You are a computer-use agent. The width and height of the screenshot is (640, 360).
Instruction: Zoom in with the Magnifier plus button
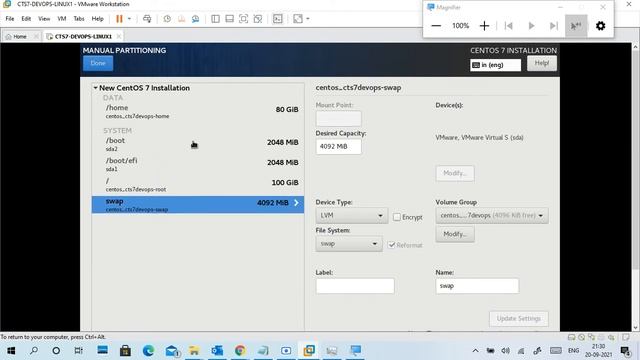(484, 26)
